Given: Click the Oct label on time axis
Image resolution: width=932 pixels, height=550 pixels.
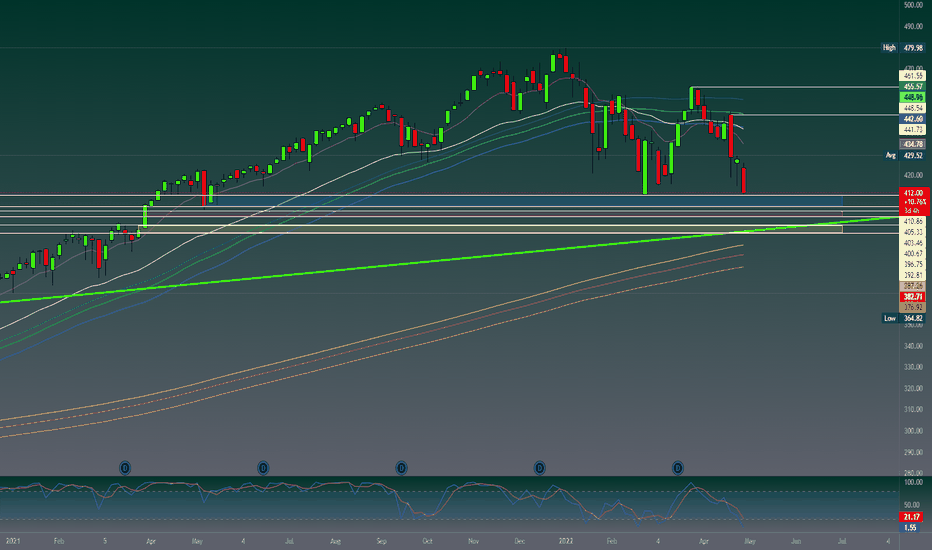Looking at the screenshot, I should [x=427, y=541].
